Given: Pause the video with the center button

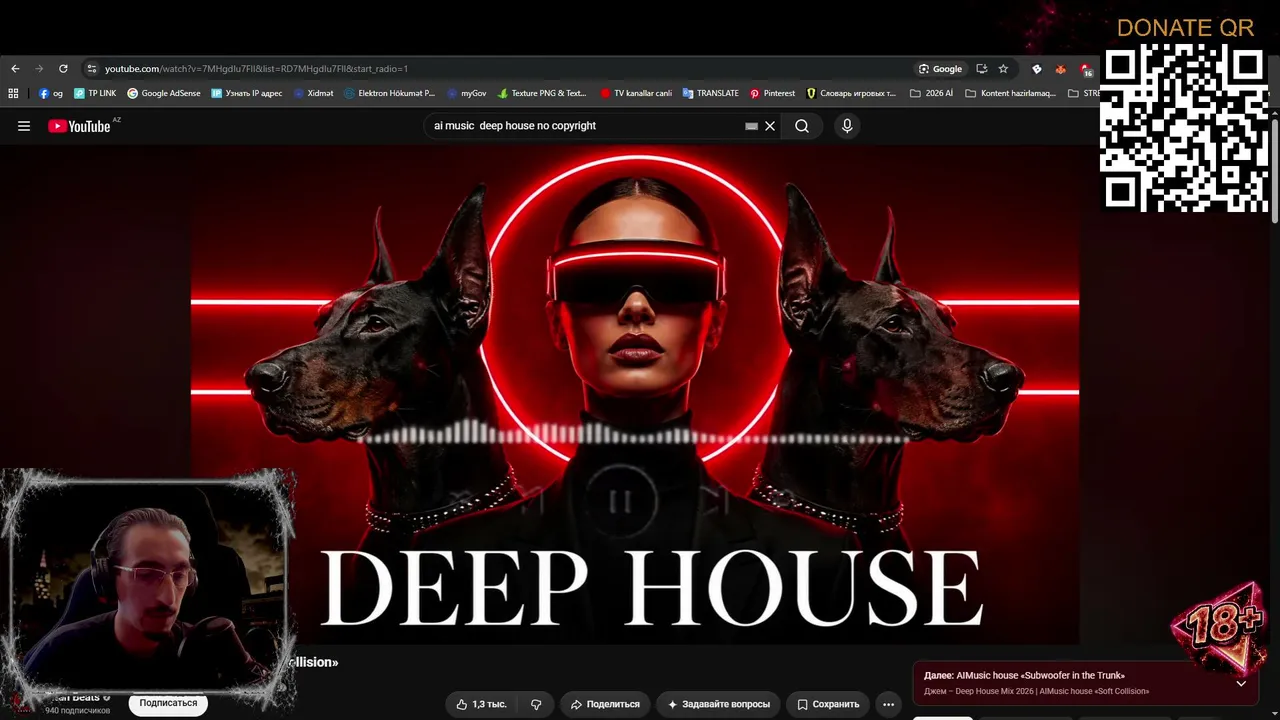Looking at the screenshot, I should [621, 500].
